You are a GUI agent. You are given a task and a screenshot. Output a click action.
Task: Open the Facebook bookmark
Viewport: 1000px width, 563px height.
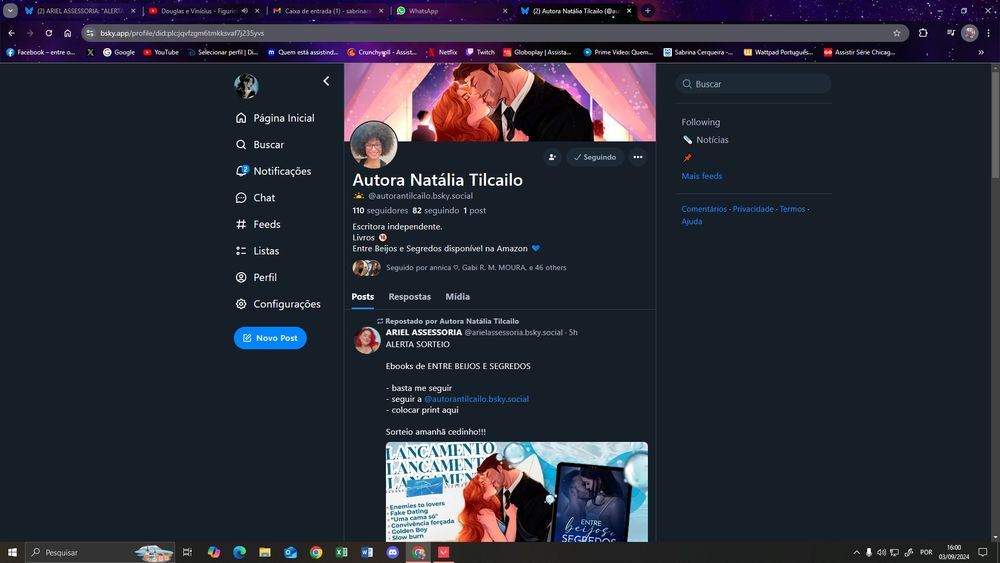point(40,52)
